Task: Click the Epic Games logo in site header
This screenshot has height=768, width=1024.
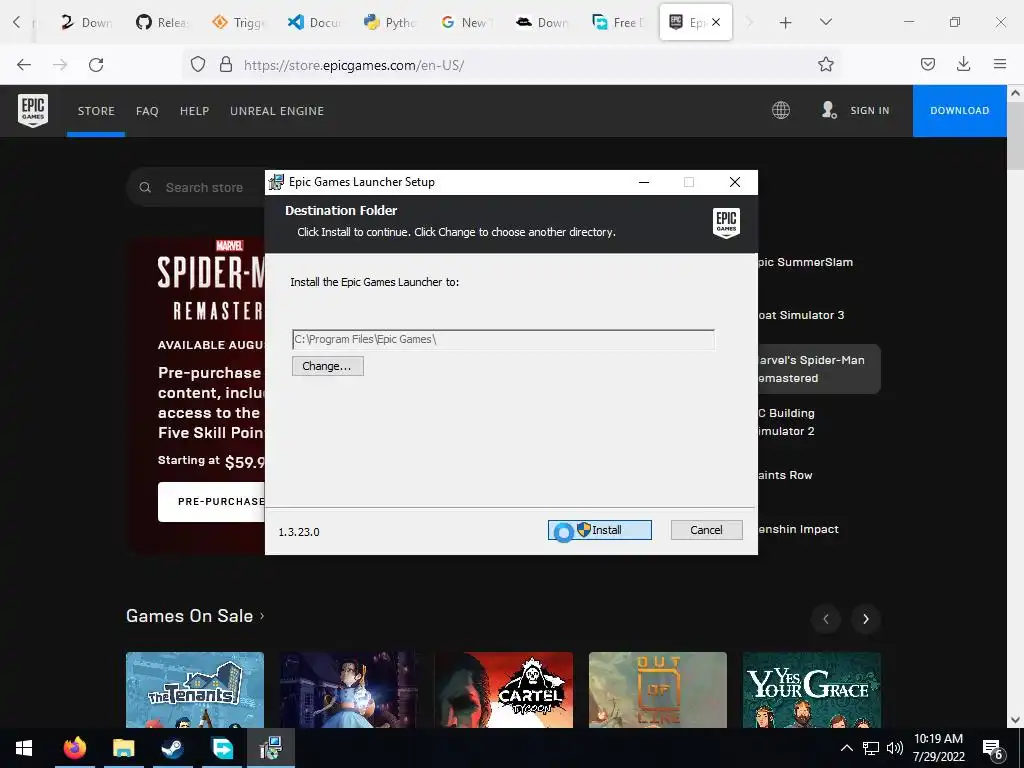Action: pos(33,110)
